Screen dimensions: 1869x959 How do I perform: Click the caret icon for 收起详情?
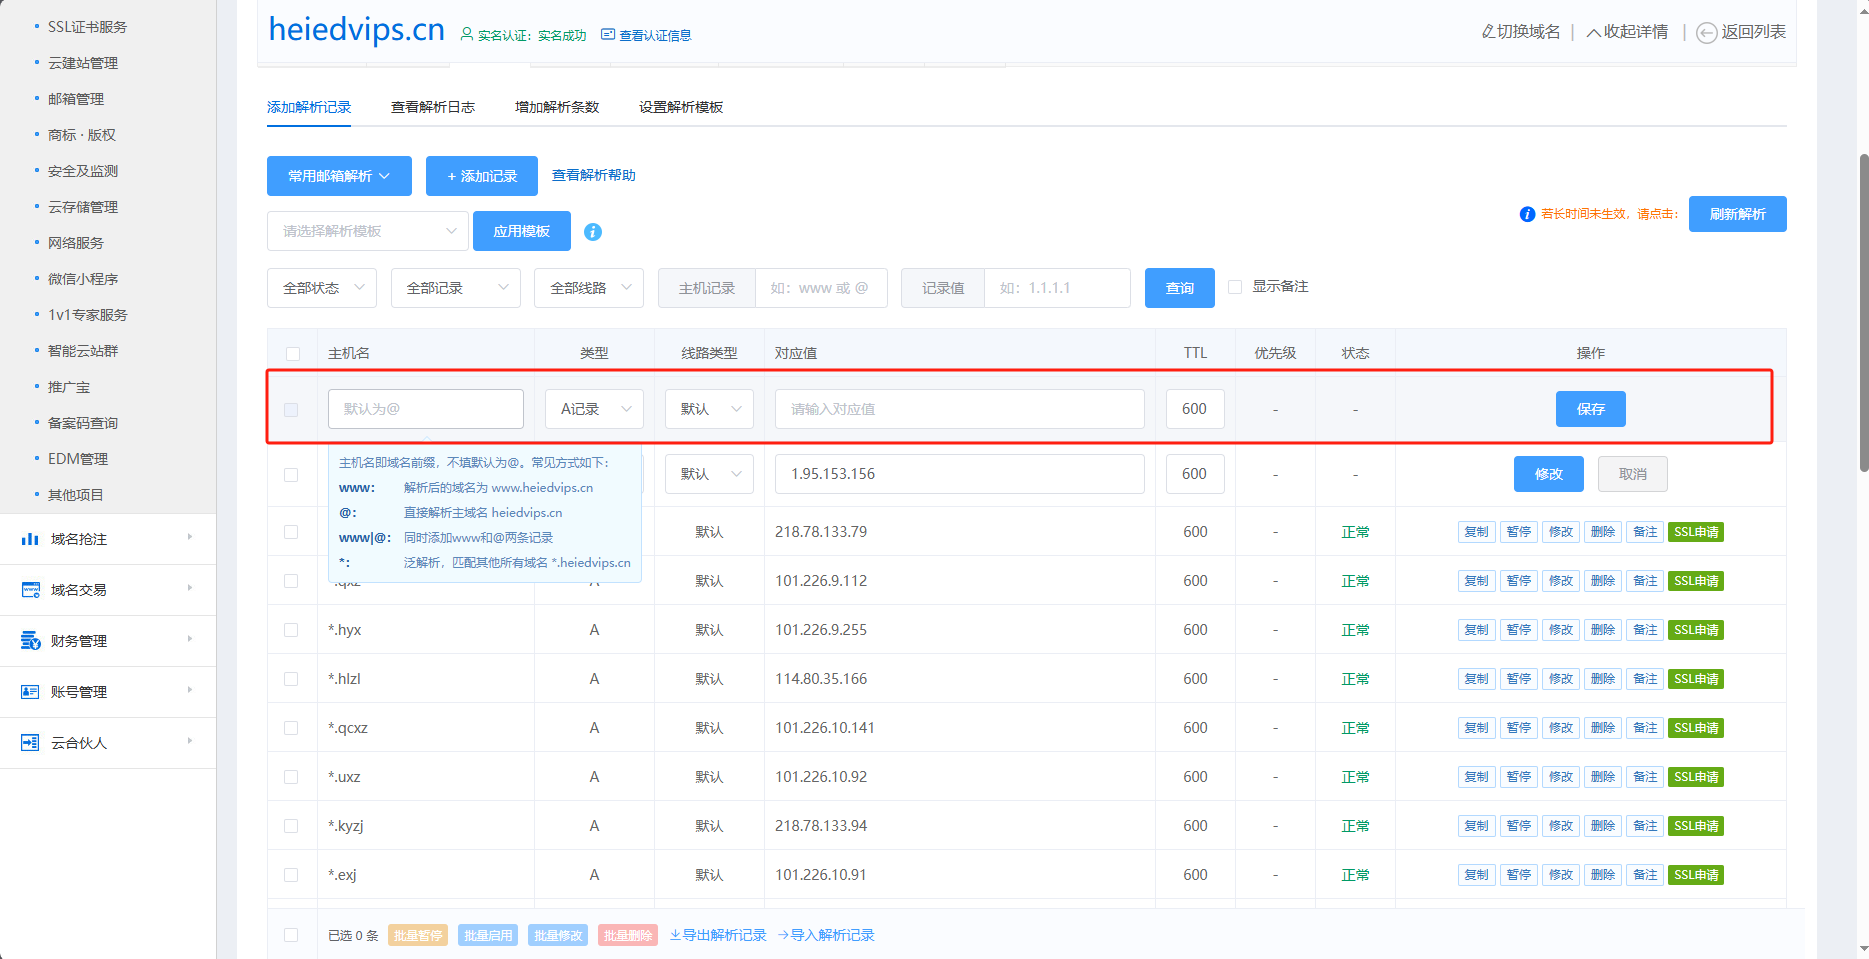pyautogui.click(x=1594, y=33)
